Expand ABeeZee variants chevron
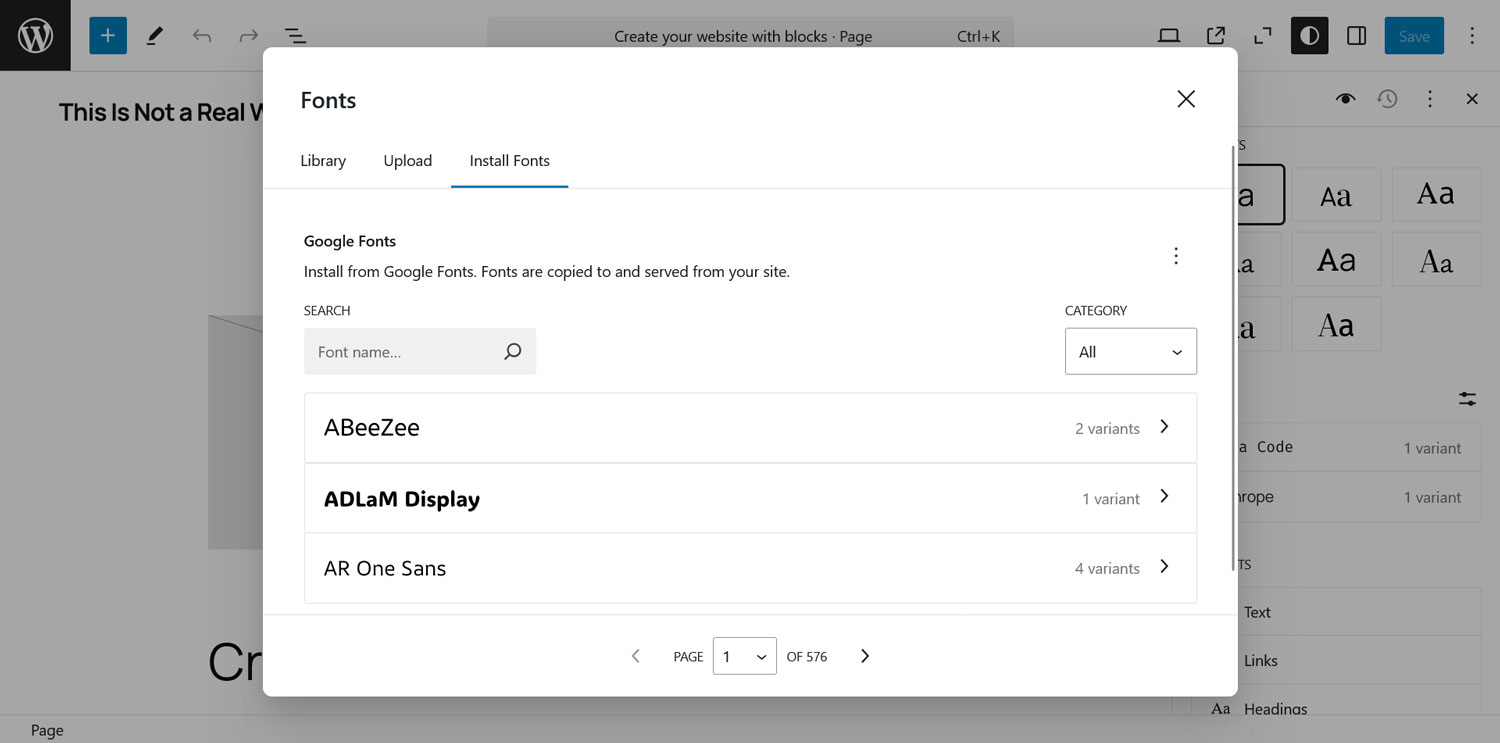This screenshot has height=743, width=1500. [1164, 427]
